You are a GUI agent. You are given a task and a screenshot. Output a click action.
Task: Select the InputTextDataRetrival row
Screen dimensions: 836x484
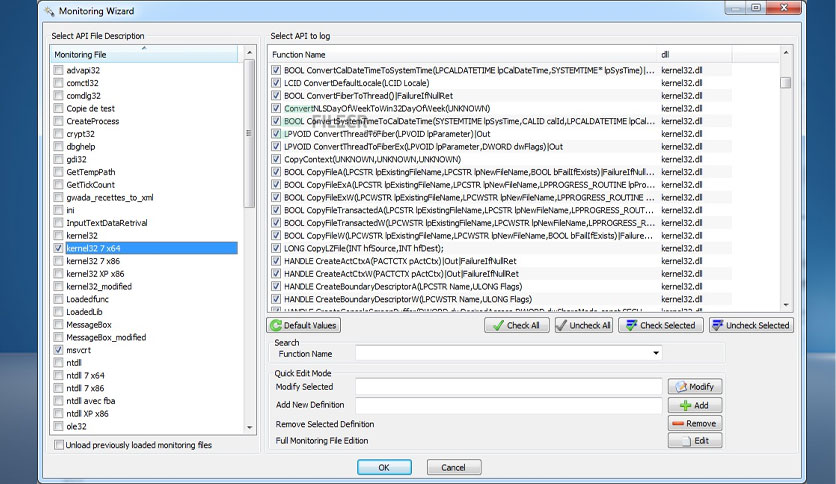tap(144, 223)
